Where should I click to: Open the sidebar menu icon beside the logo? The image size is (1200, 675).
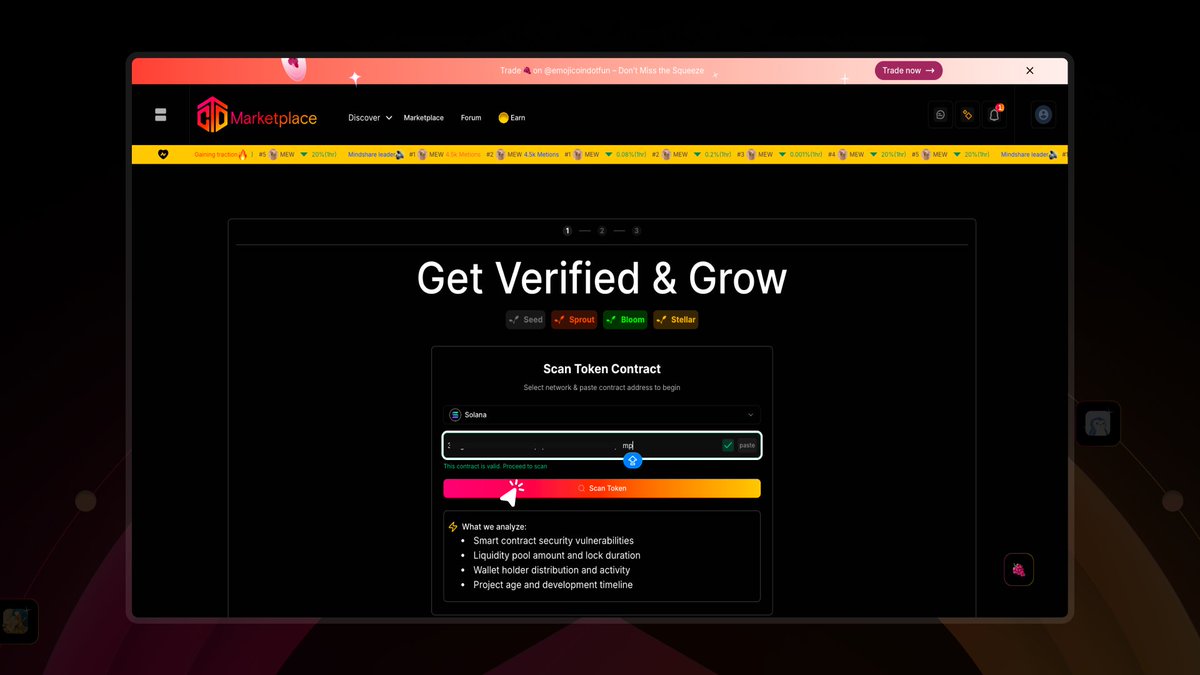[x=160, y=115]
